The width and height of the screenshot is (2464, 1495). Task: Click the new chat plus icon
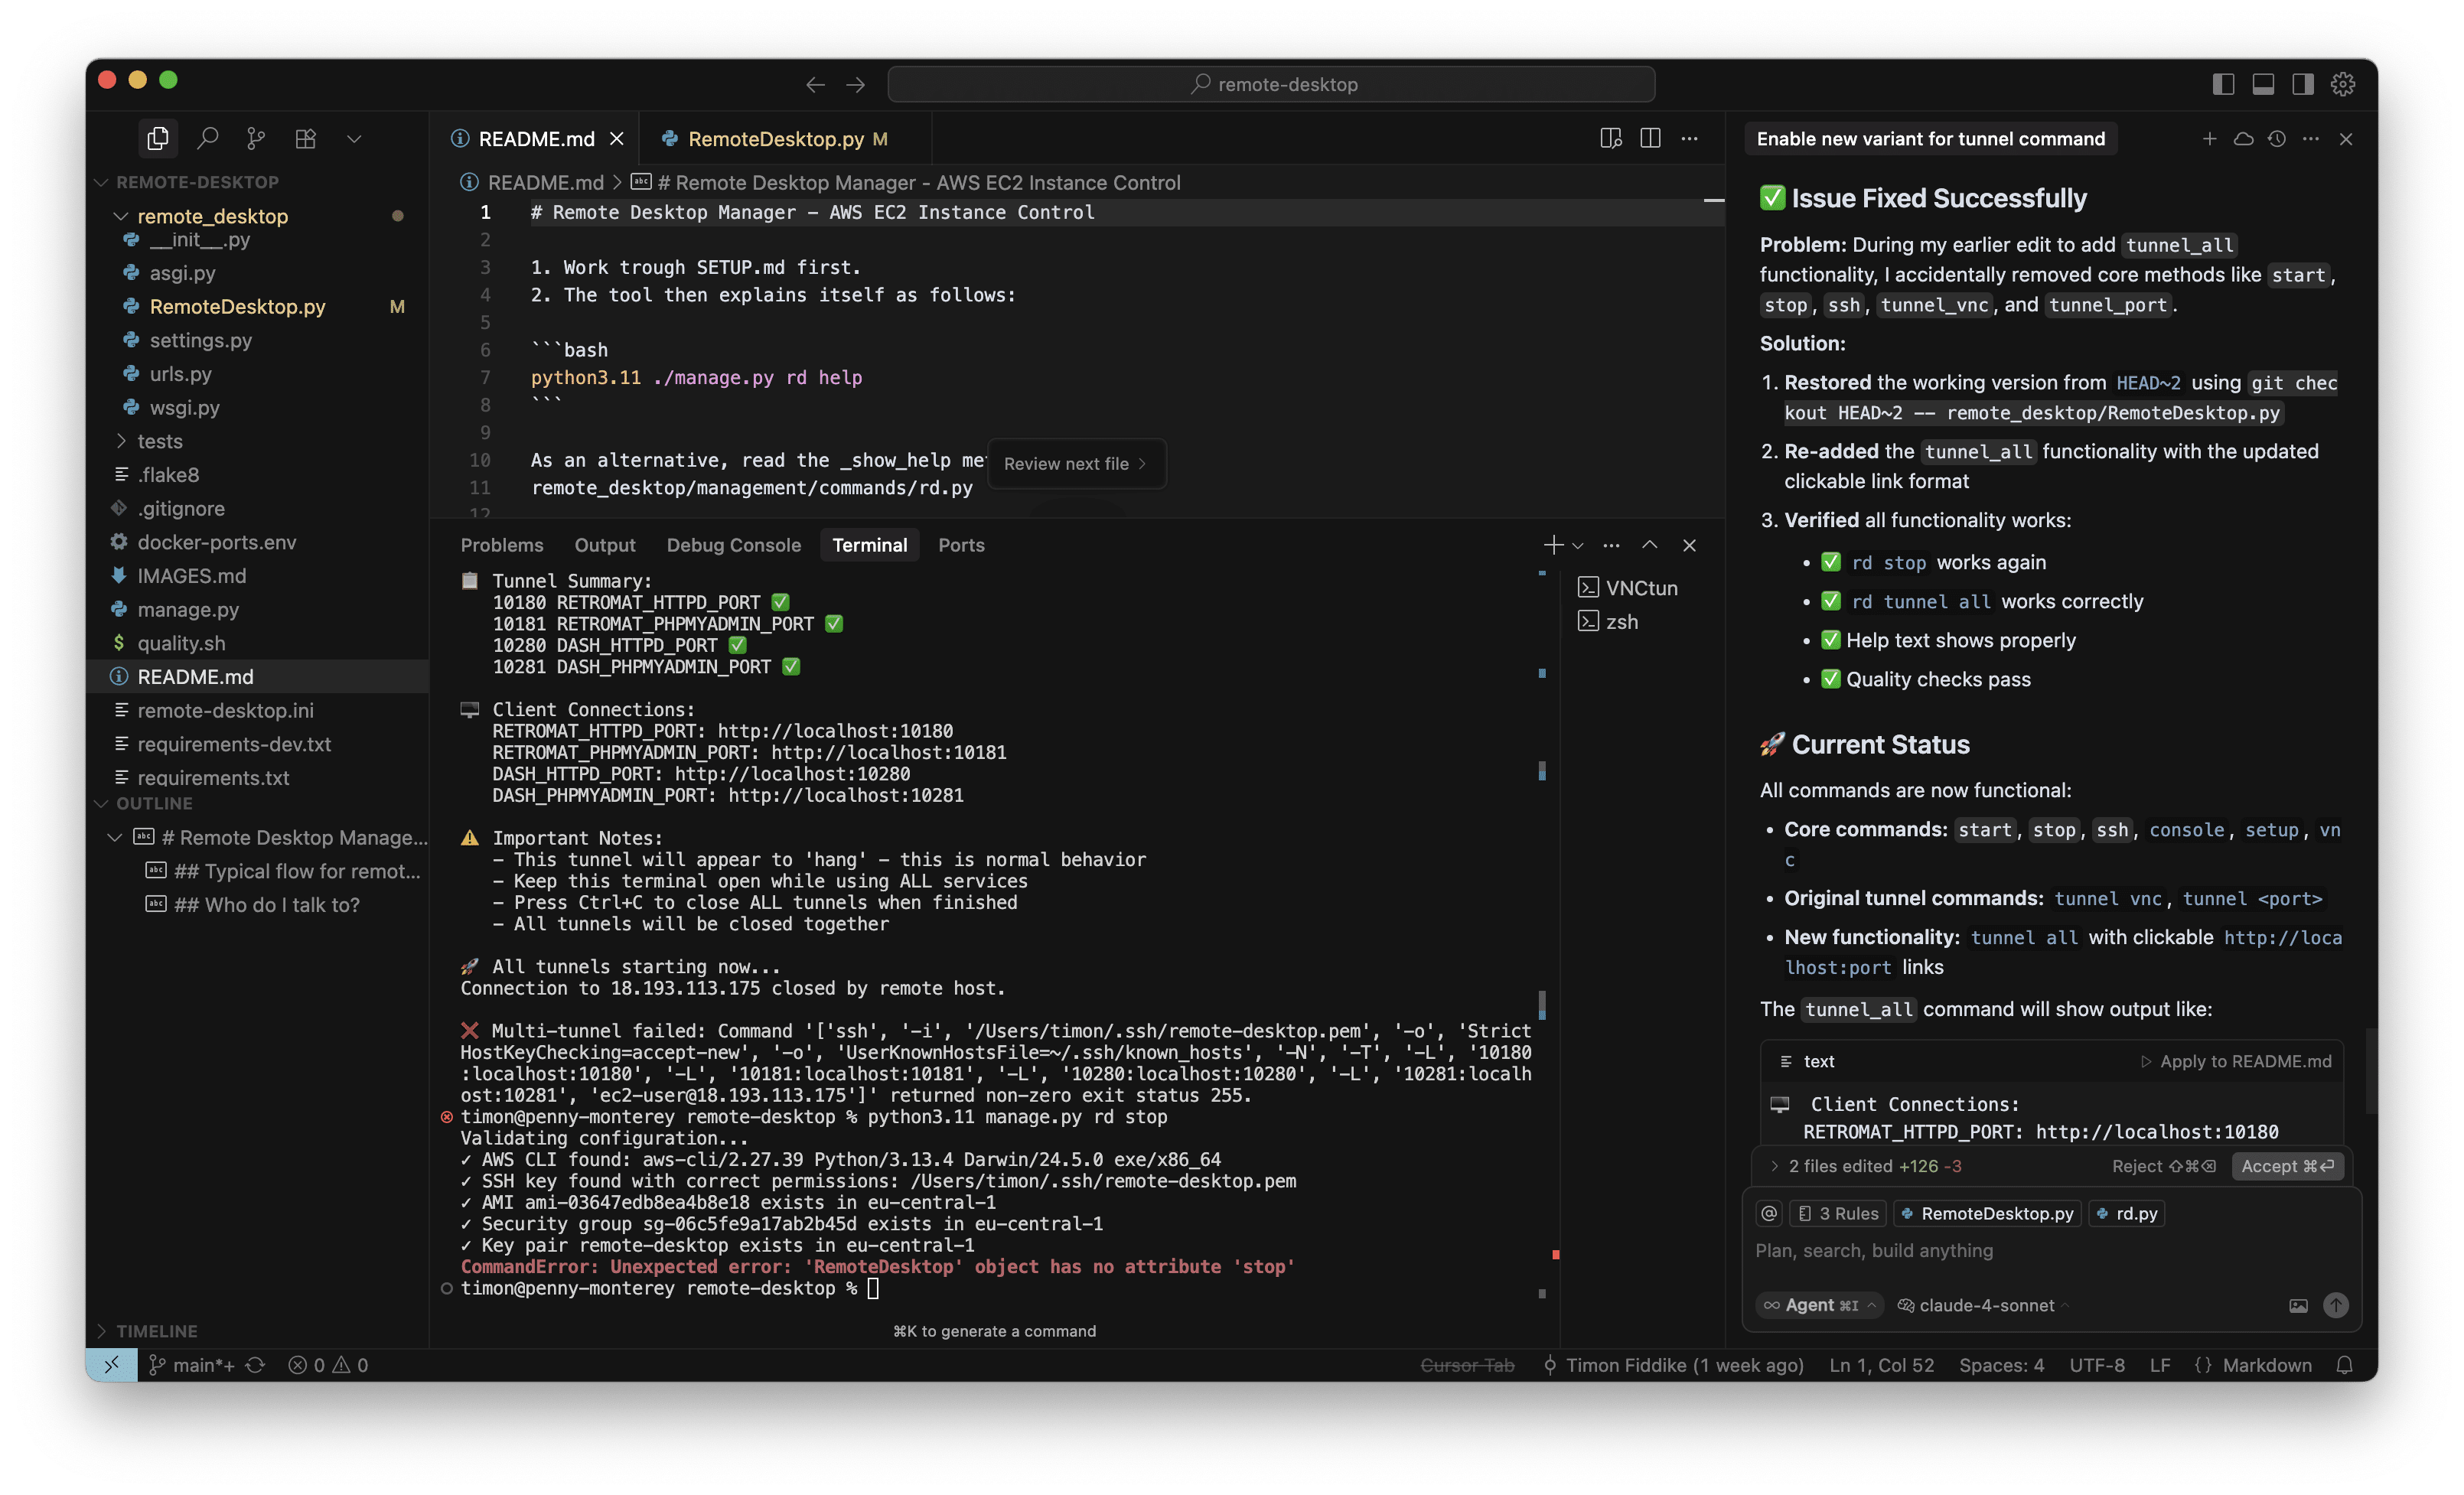pos(2209,139)
